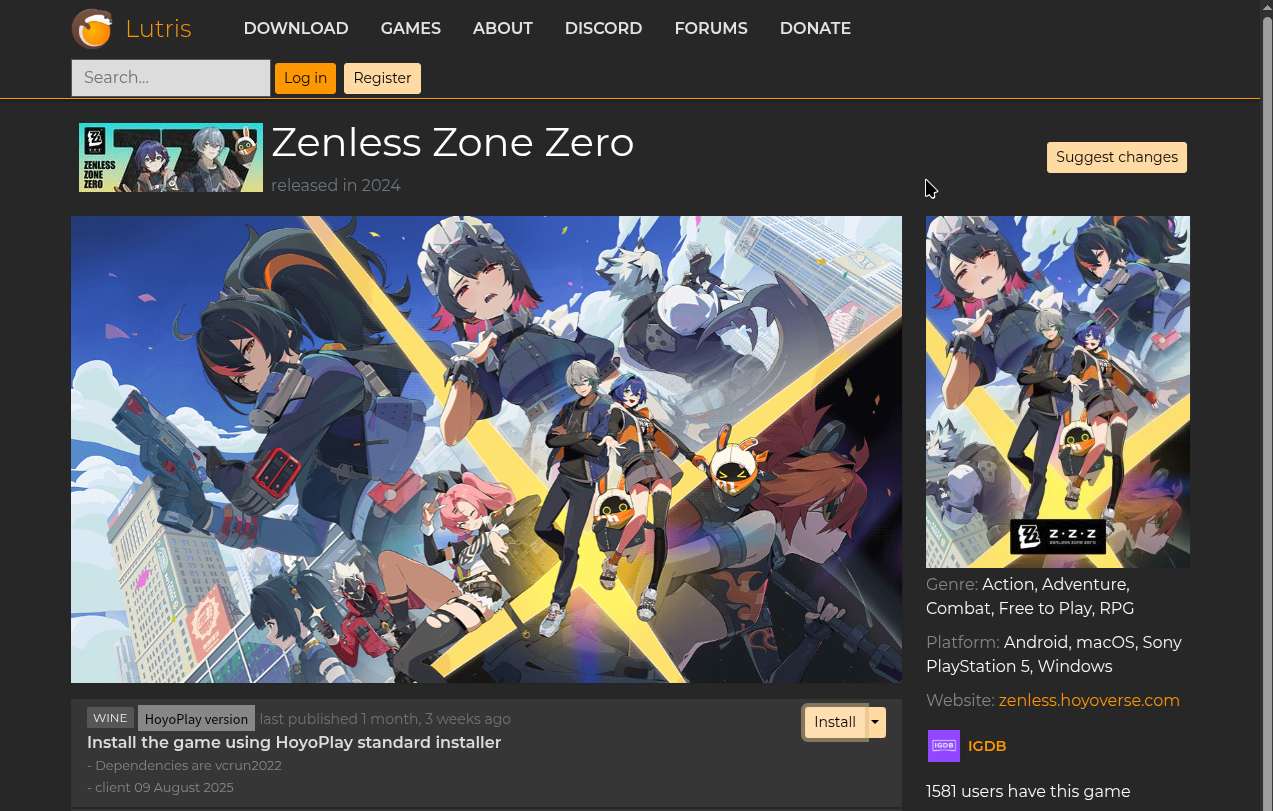Open the FORUMS page
This screenshot has height=811, width=1273.
click(710, 28)
